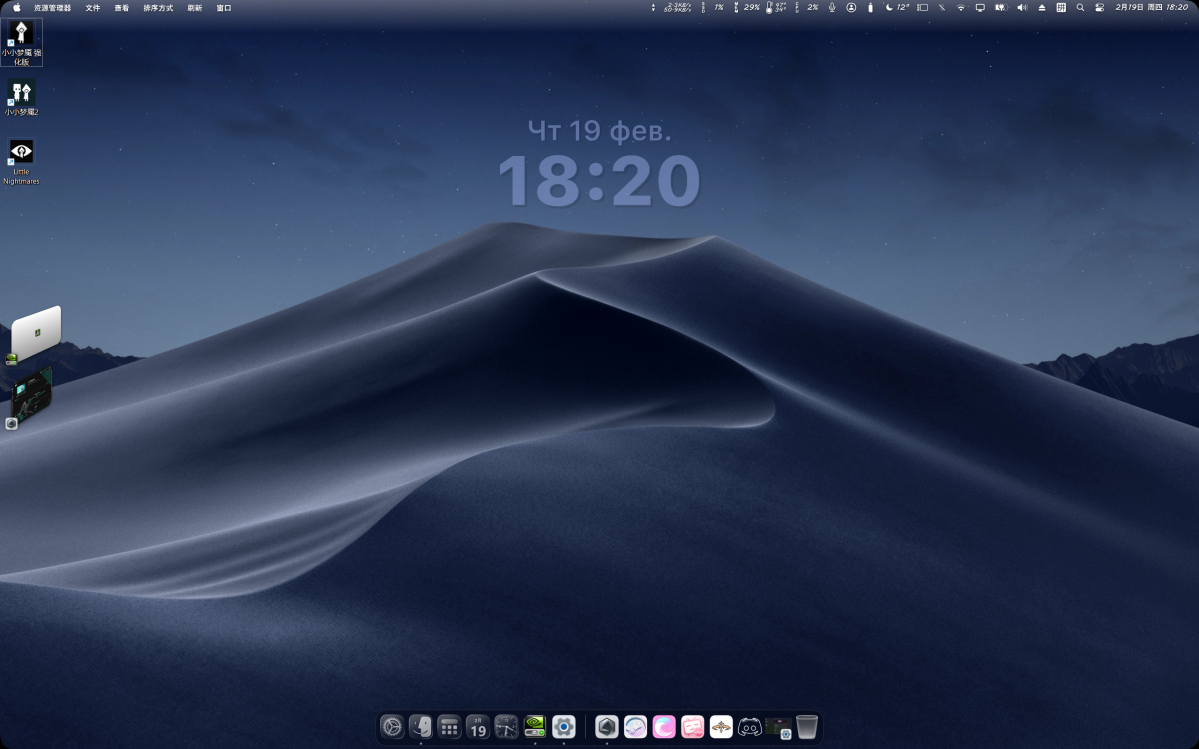Viewport: 1199px width, 749px height.
Task: Expand the volume speaker control
Action: coord(1022,7)
